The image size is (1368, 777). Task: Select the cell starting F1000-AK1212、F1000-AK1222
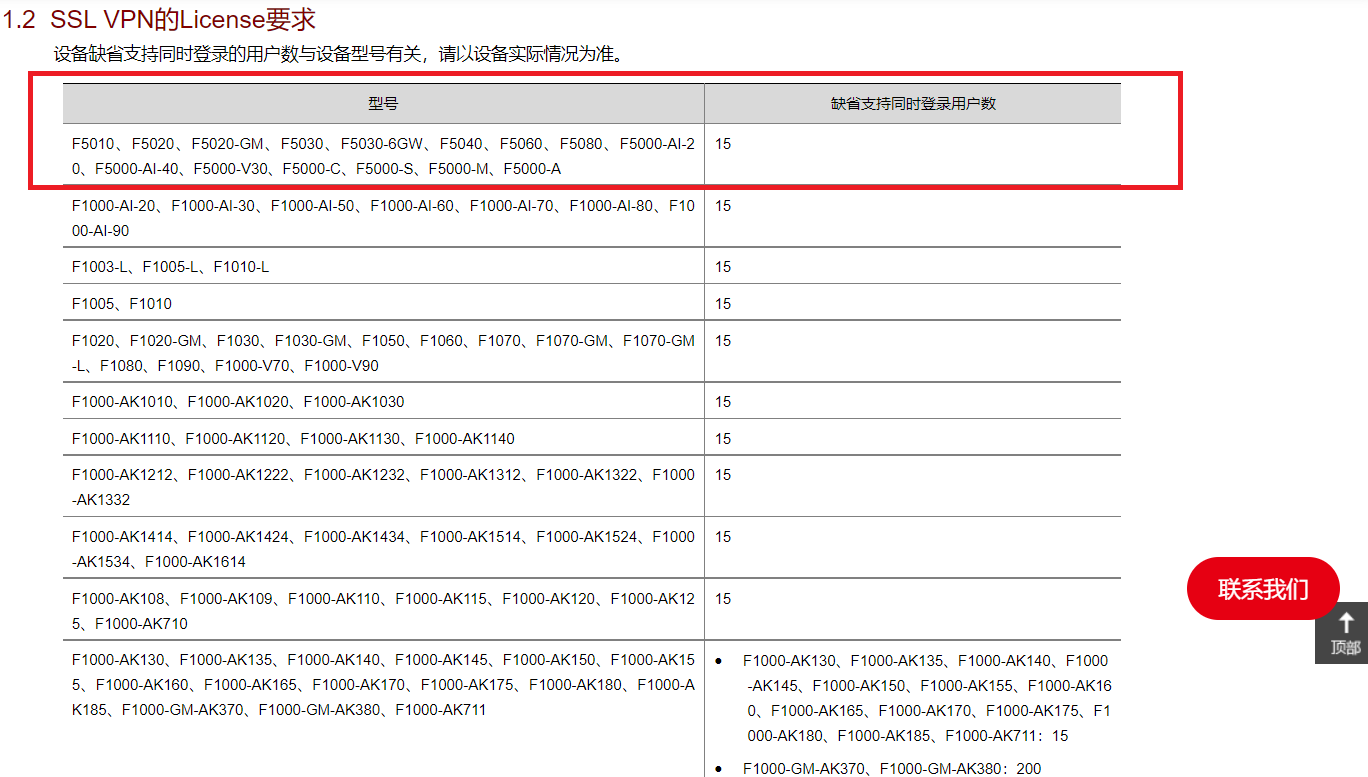click(383, 487)
